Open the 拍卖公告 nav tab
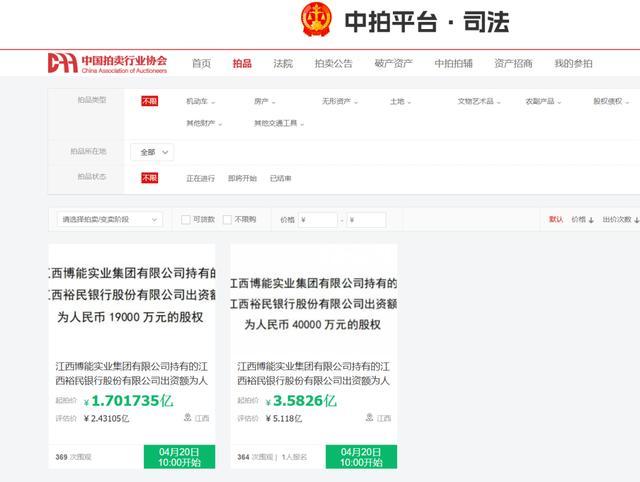Screen dimensions: 640x482 [333, 63]
